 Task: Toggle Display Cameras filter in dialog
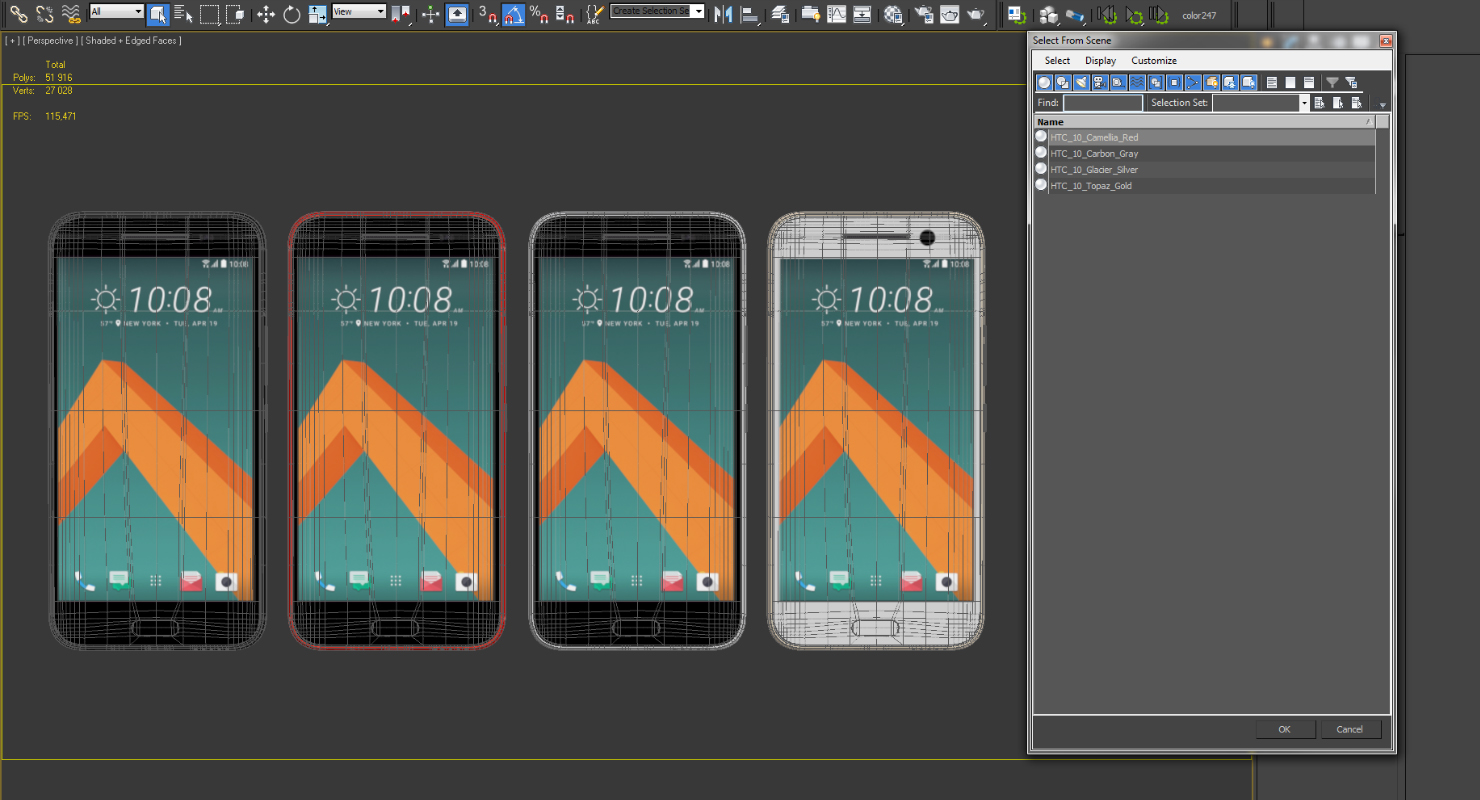pyautogui.click(x=1100, y=82)
